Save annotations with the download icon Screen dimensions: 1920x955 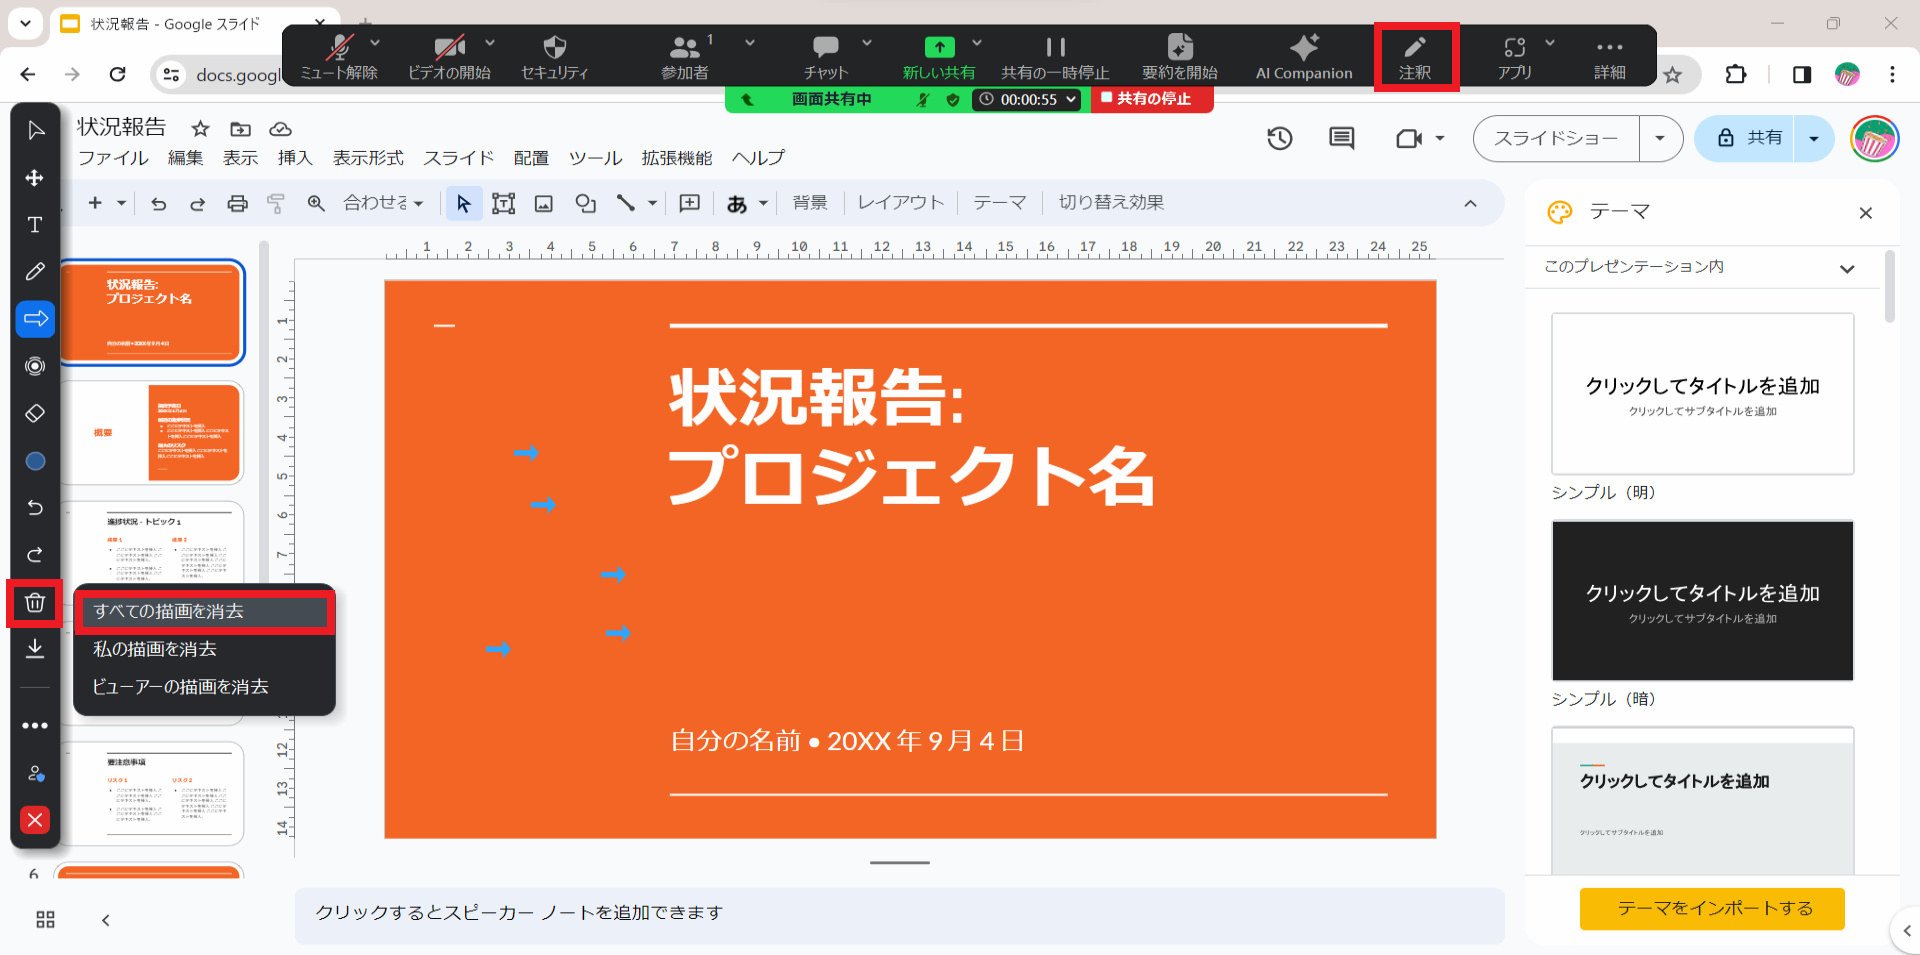pos(35,649)
